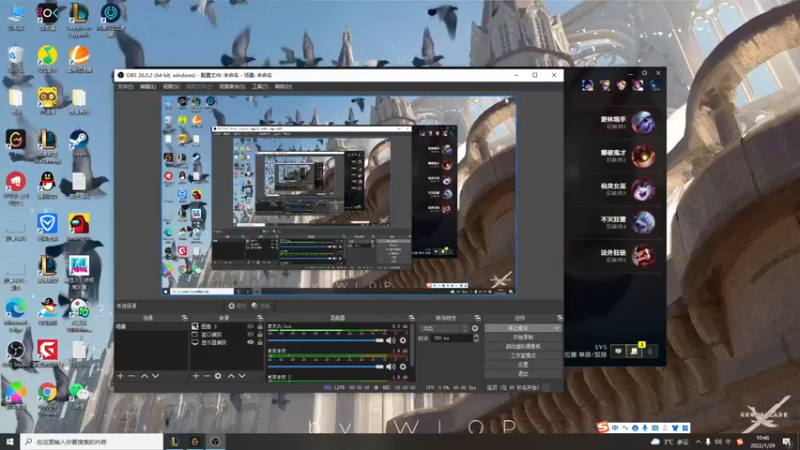Add a new scene with the plus icon
The image size is (800, 450).
point(120,376)
